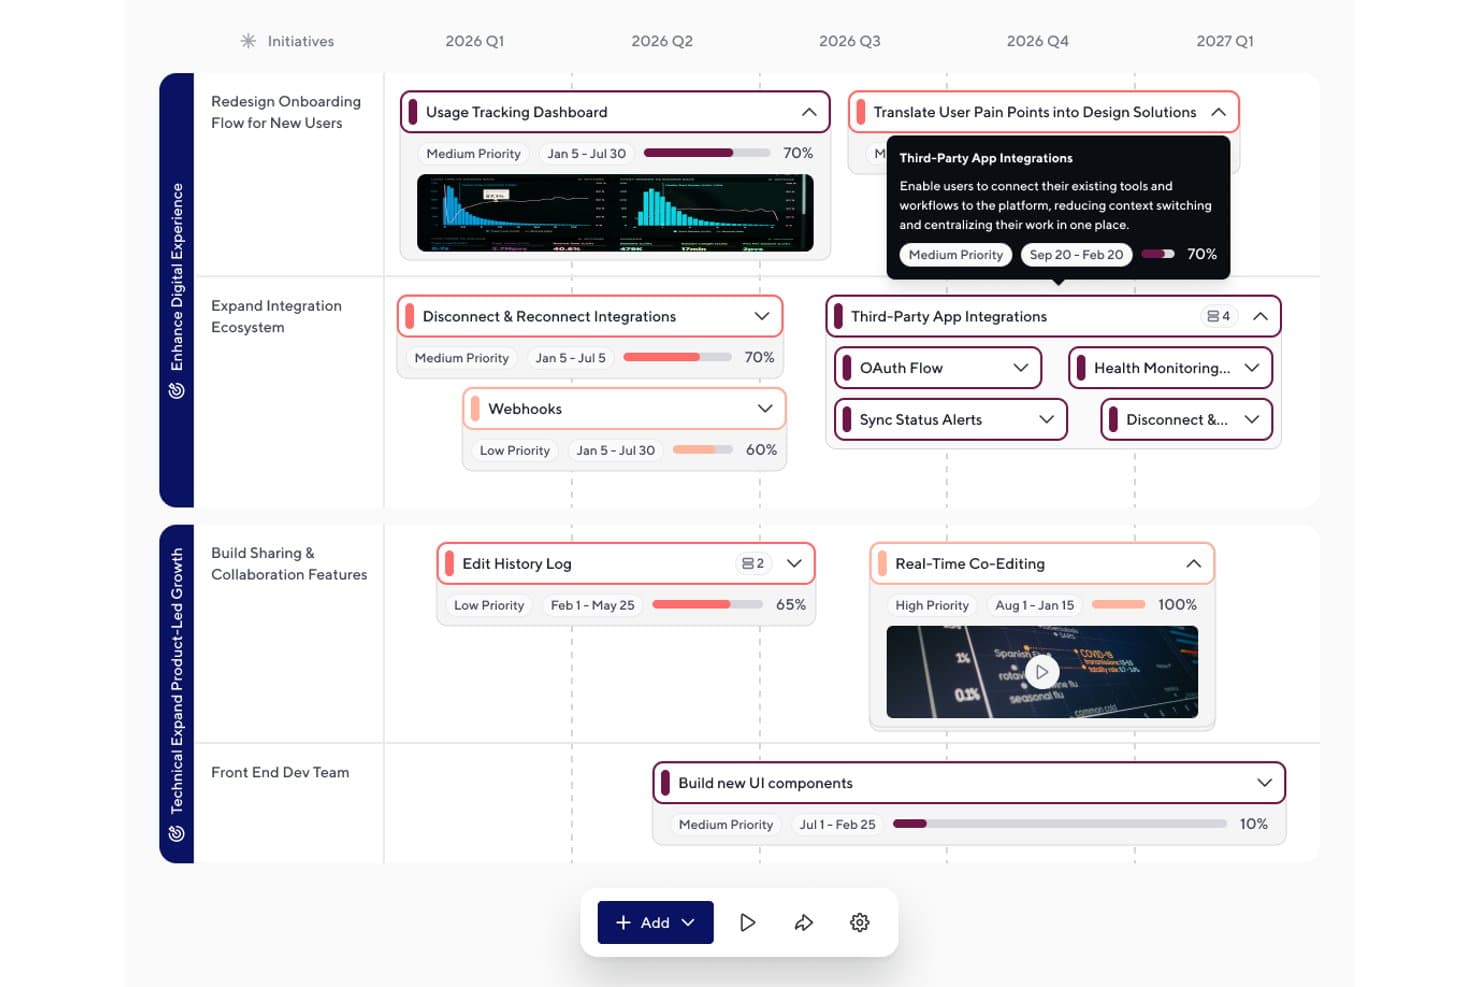
Task: Click Build new UI components progress bar
Action: [x=1060, y=824]
